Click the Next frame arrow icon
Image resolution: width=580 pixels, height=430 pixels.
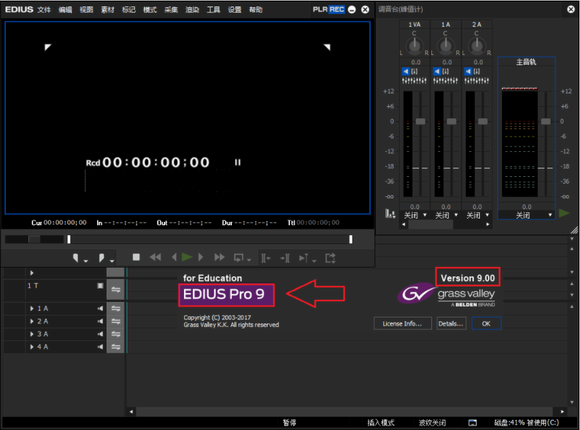[x=201, y=257]
